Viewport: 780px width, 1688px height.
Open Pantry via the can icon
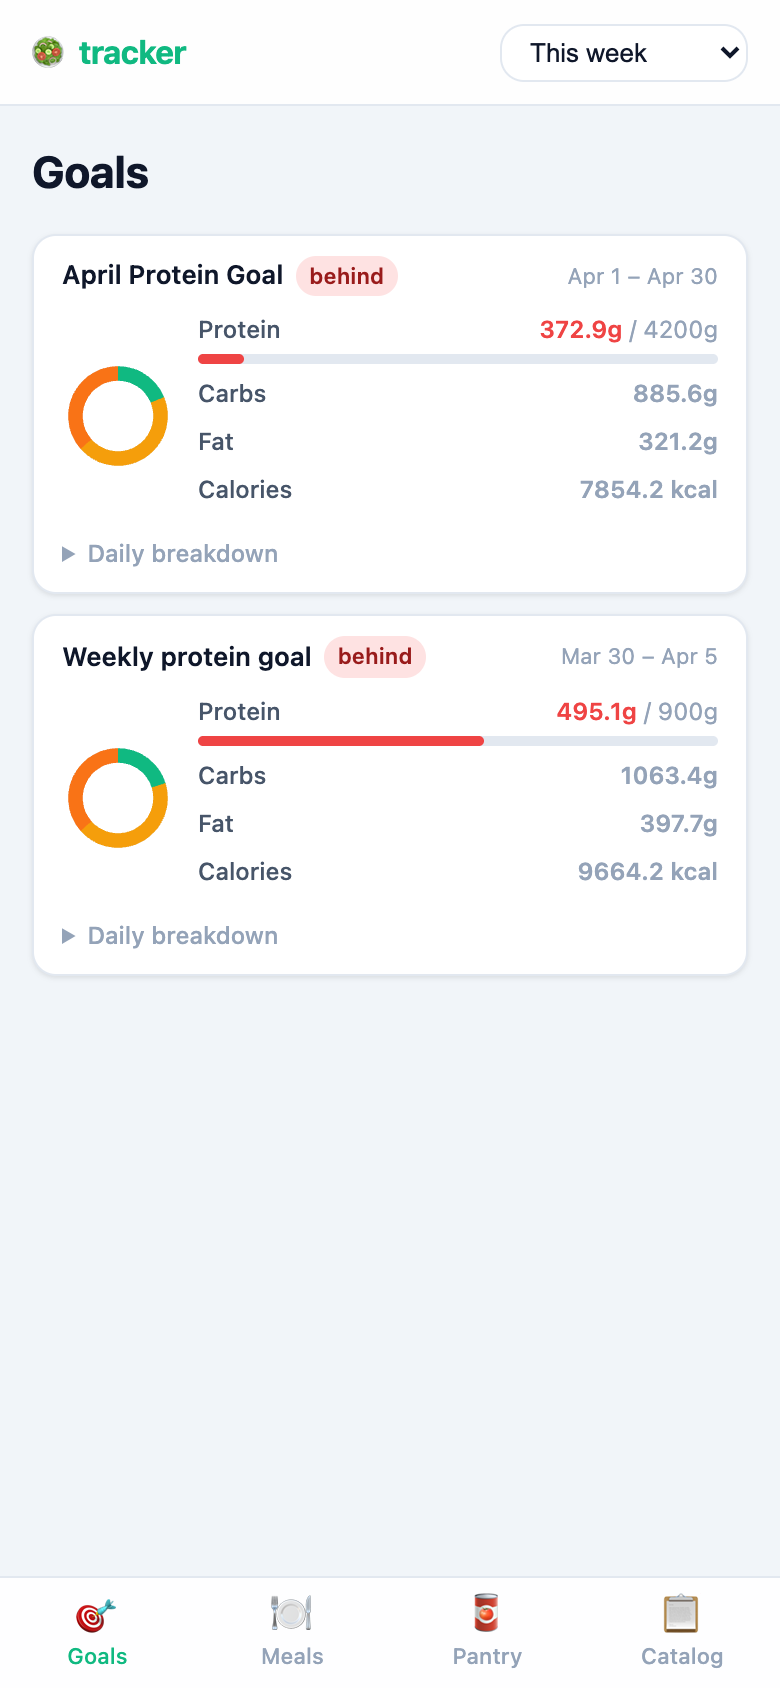(486, 1614)
